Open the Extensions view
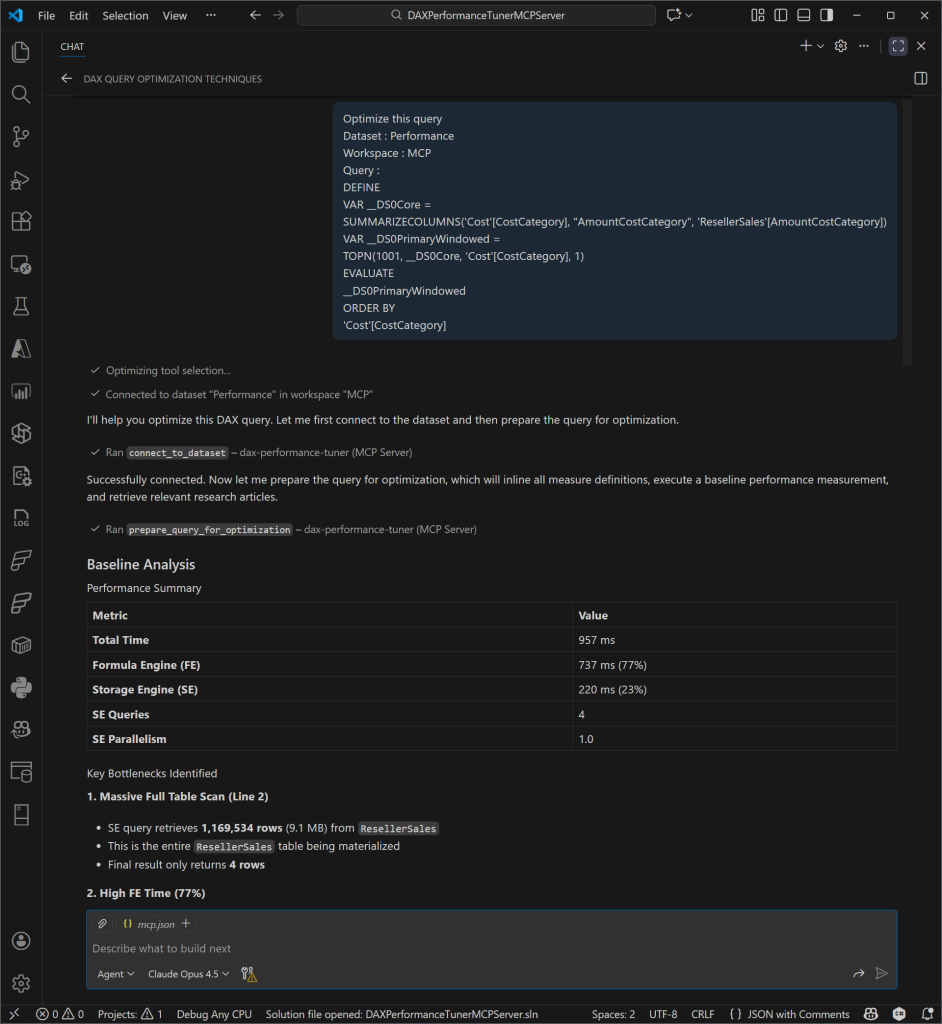The image size is (942, 1024). coord(20,222)
